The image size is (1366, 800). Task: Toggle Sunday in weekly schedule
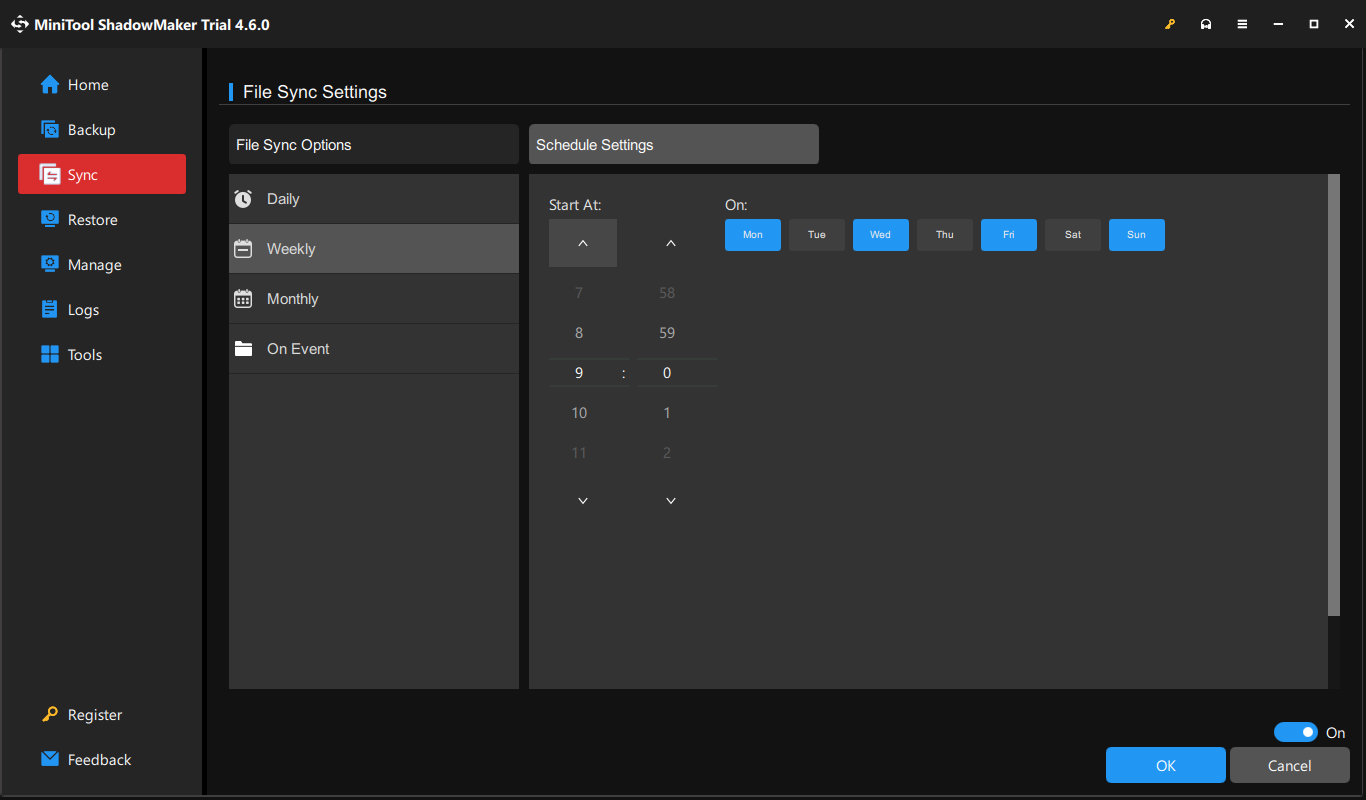pos(1137,235)
